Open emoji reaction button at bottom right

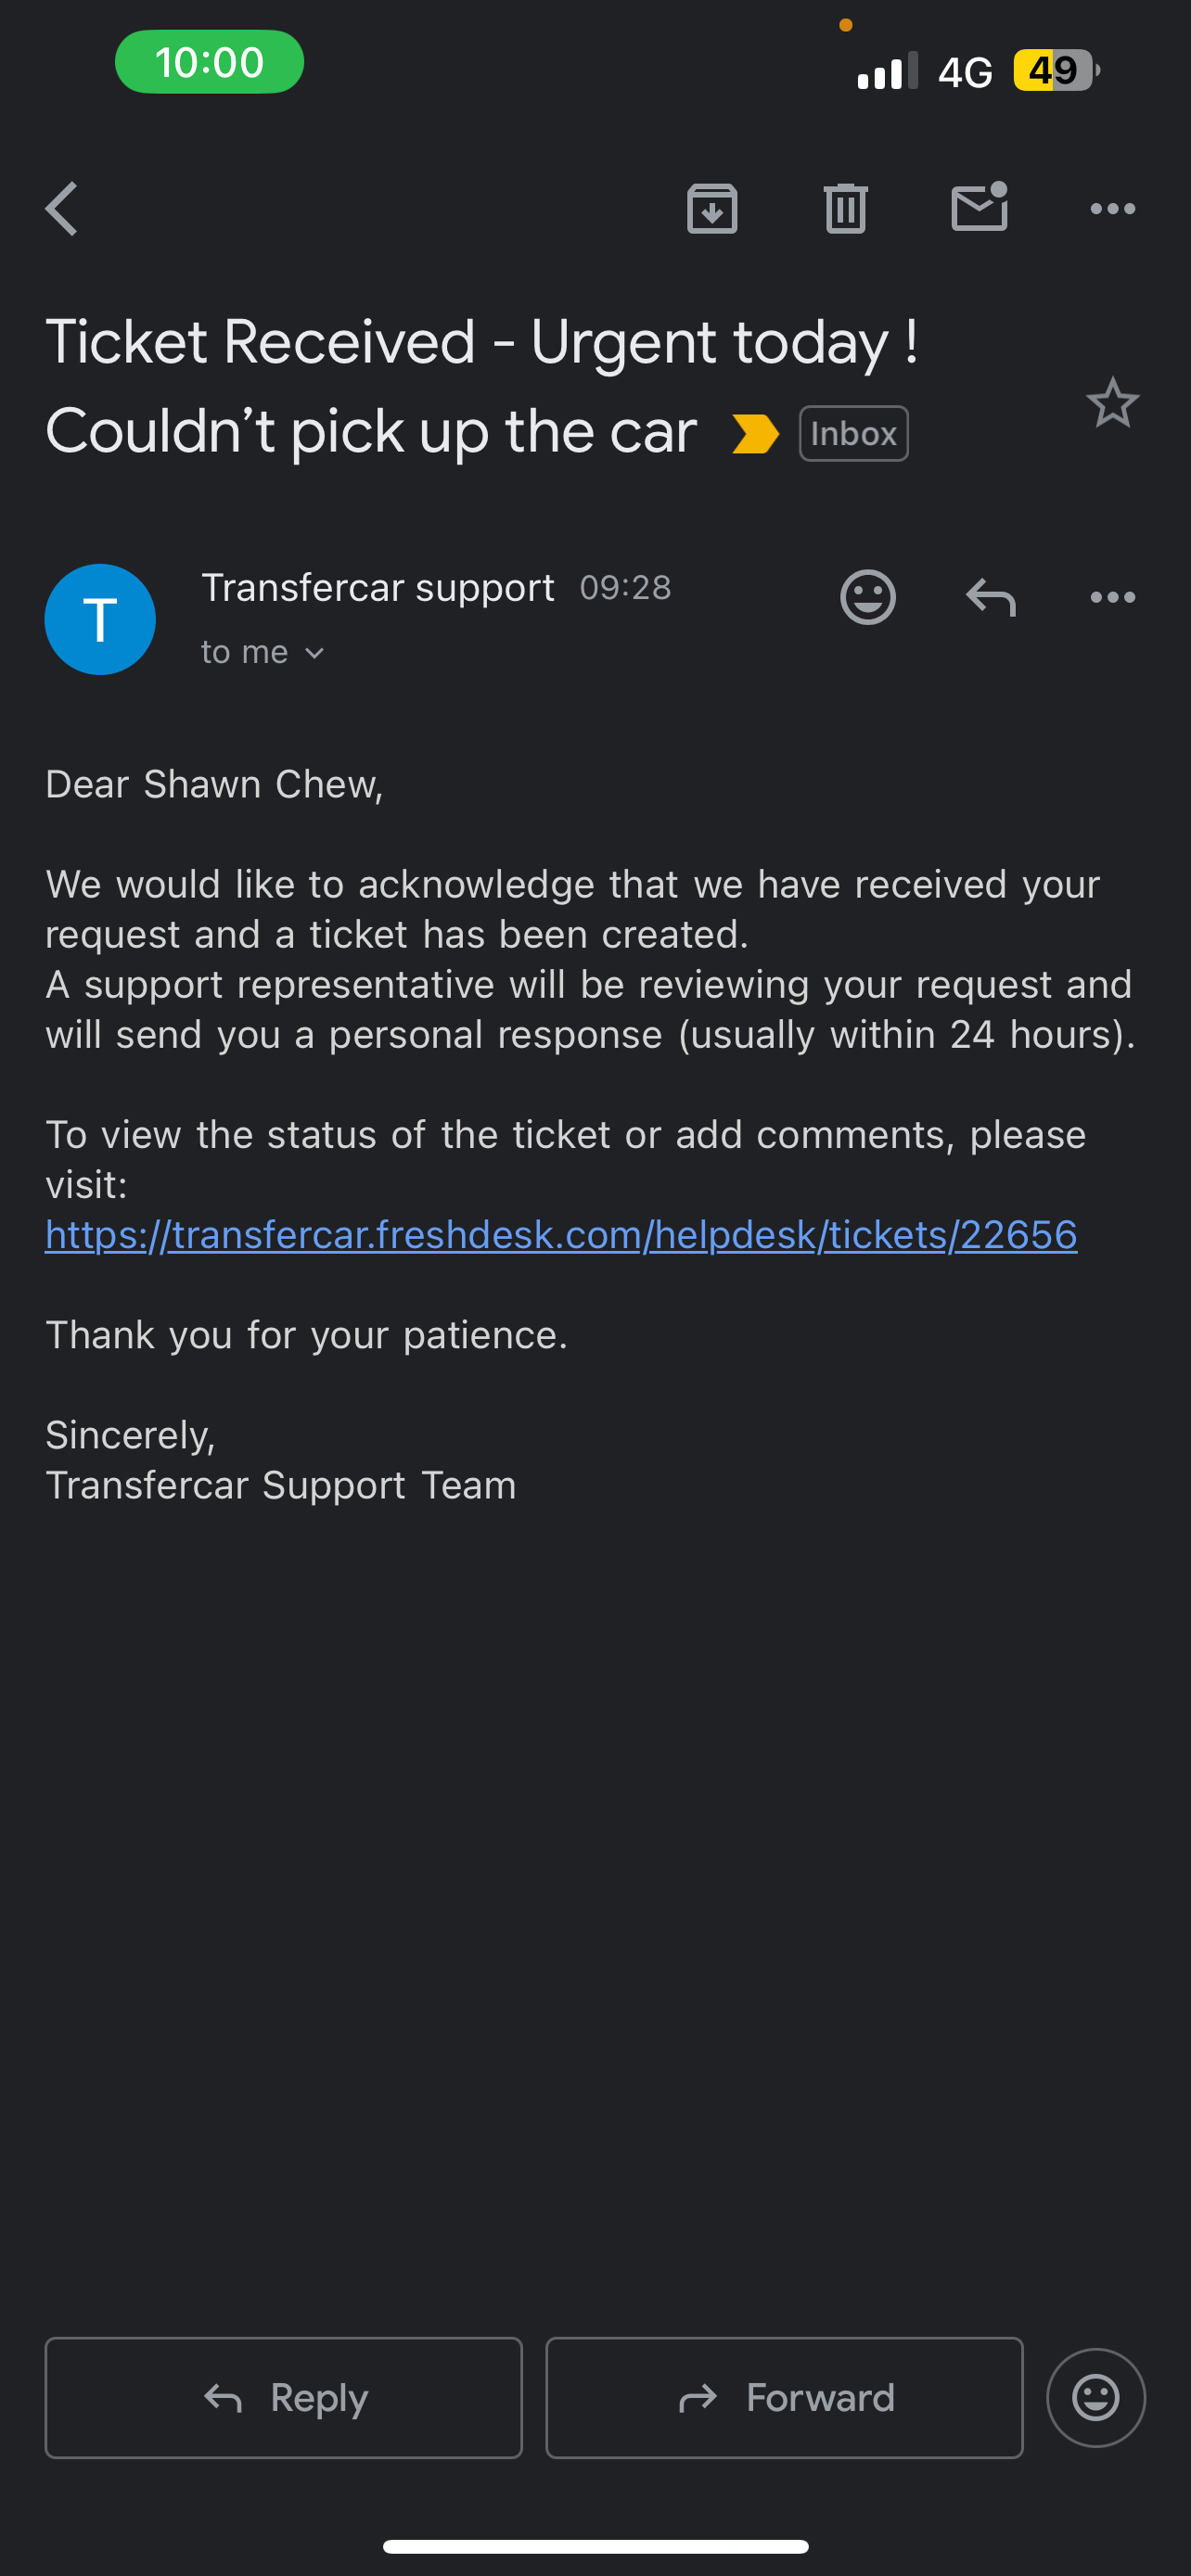click(x=1096, y=2397)
